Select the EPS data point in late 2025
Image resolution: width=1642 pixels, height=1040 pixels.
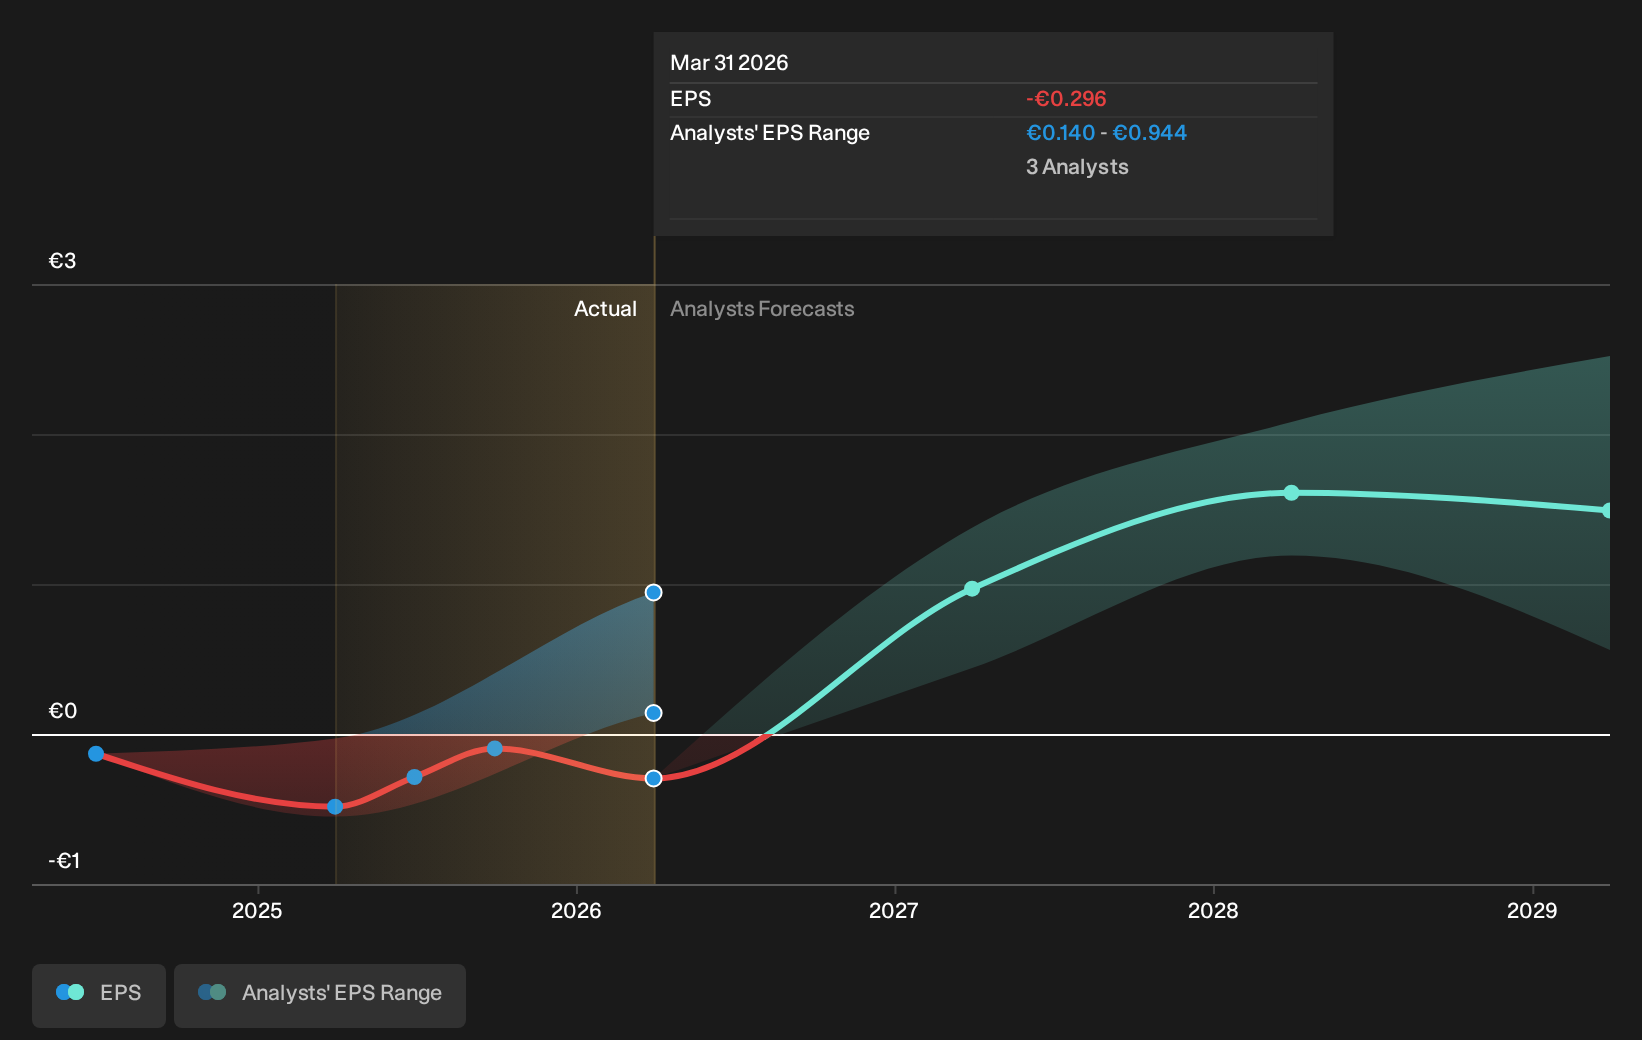tap(494, 748)
